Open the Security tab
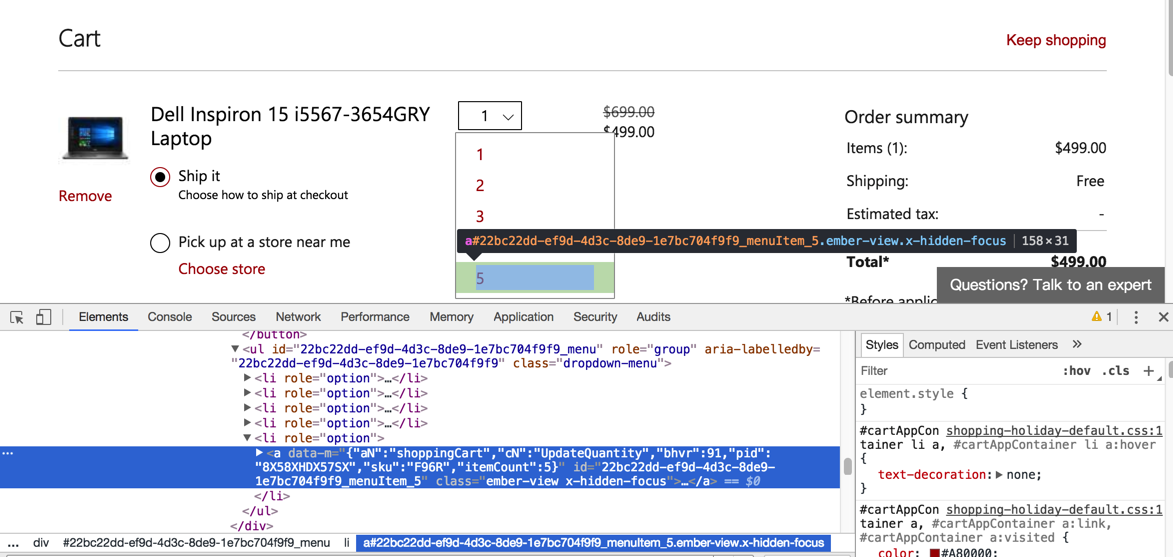The width and height of the screenshot is (1173, 557). coord(595,317)
